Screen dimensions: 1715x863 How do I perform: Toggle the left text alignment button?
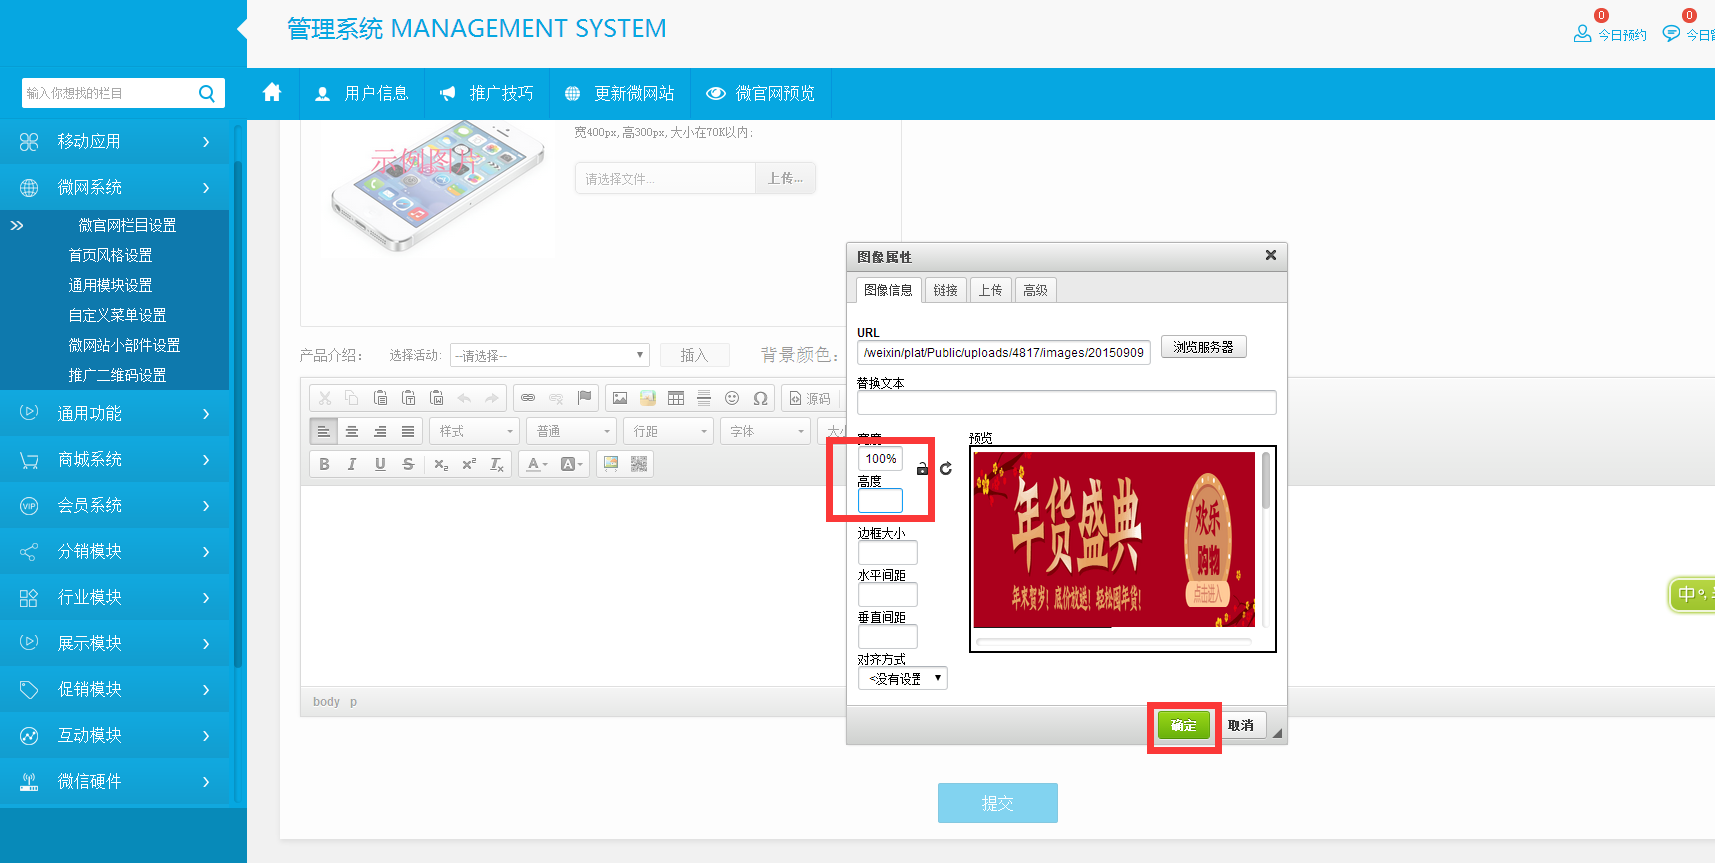tap(323, 431)
